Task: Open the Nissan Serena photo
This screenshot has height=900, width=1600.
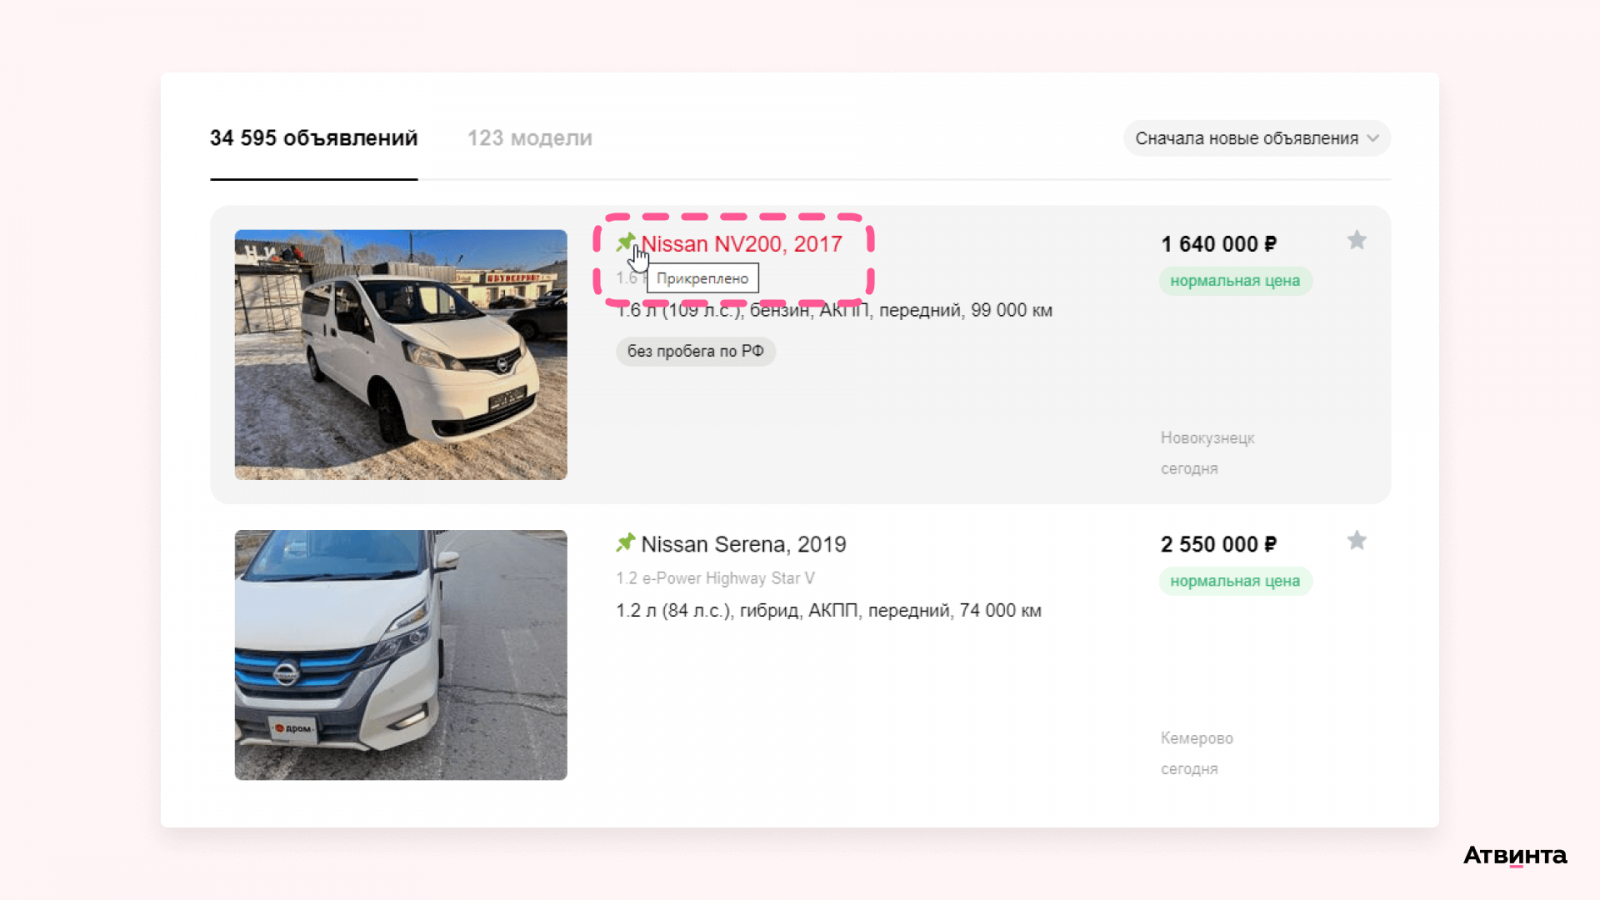Action: click(400, 655)
